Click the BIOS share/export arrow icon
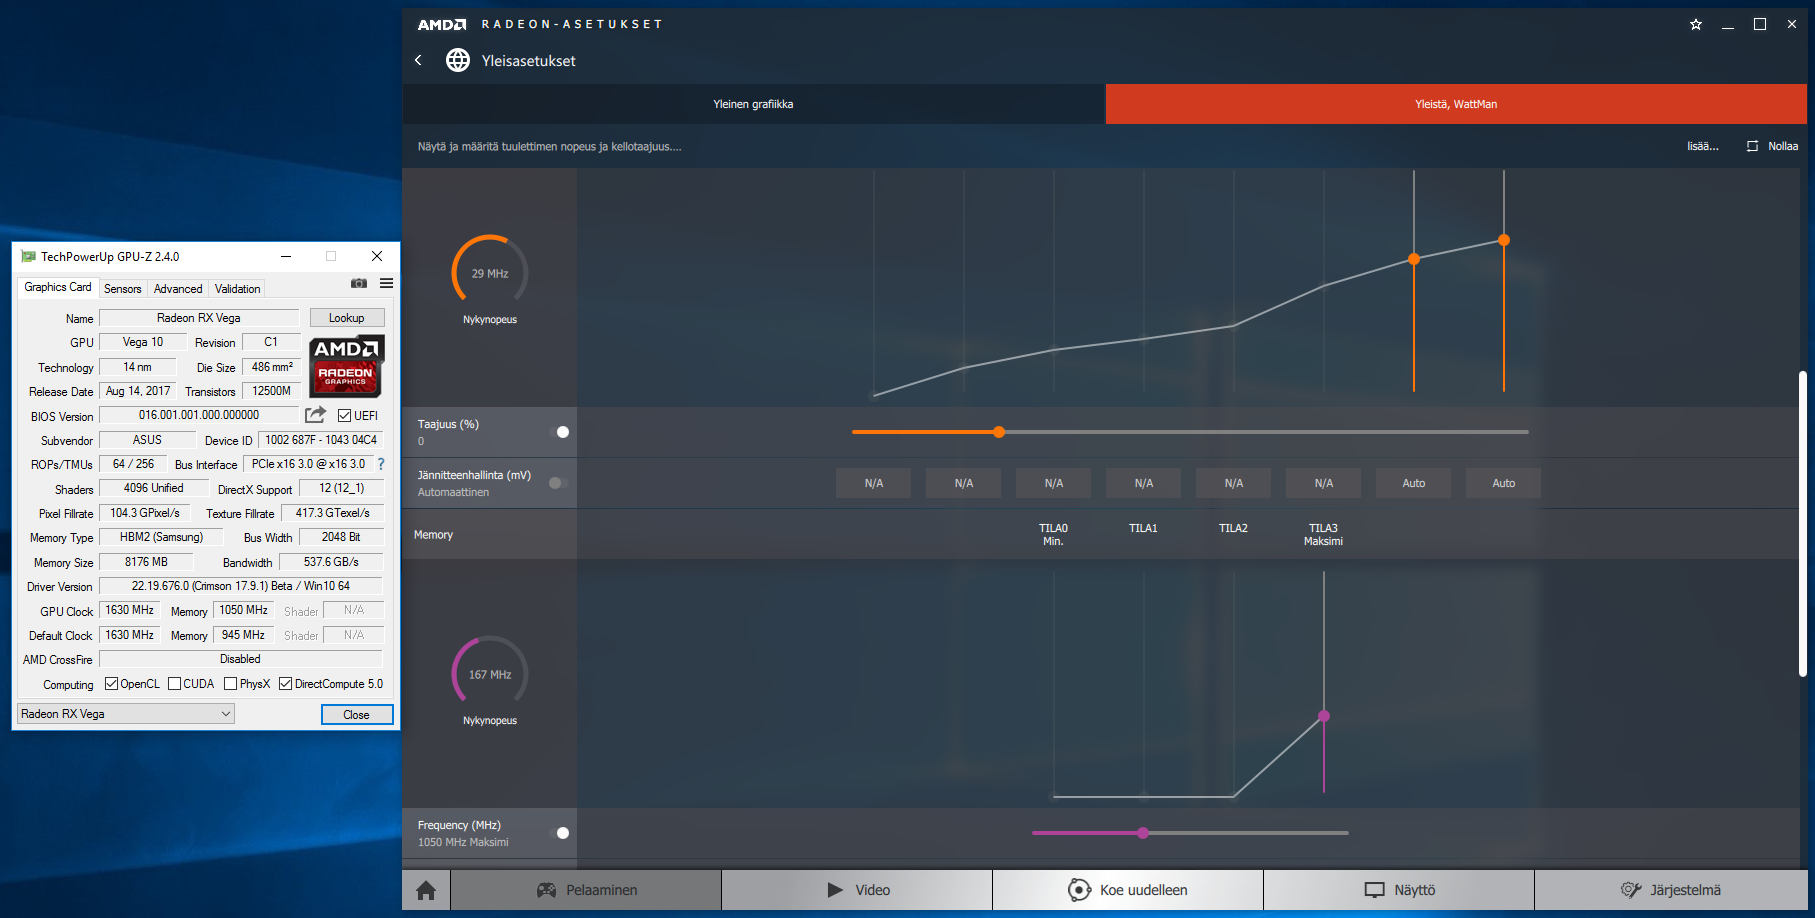 315,414
